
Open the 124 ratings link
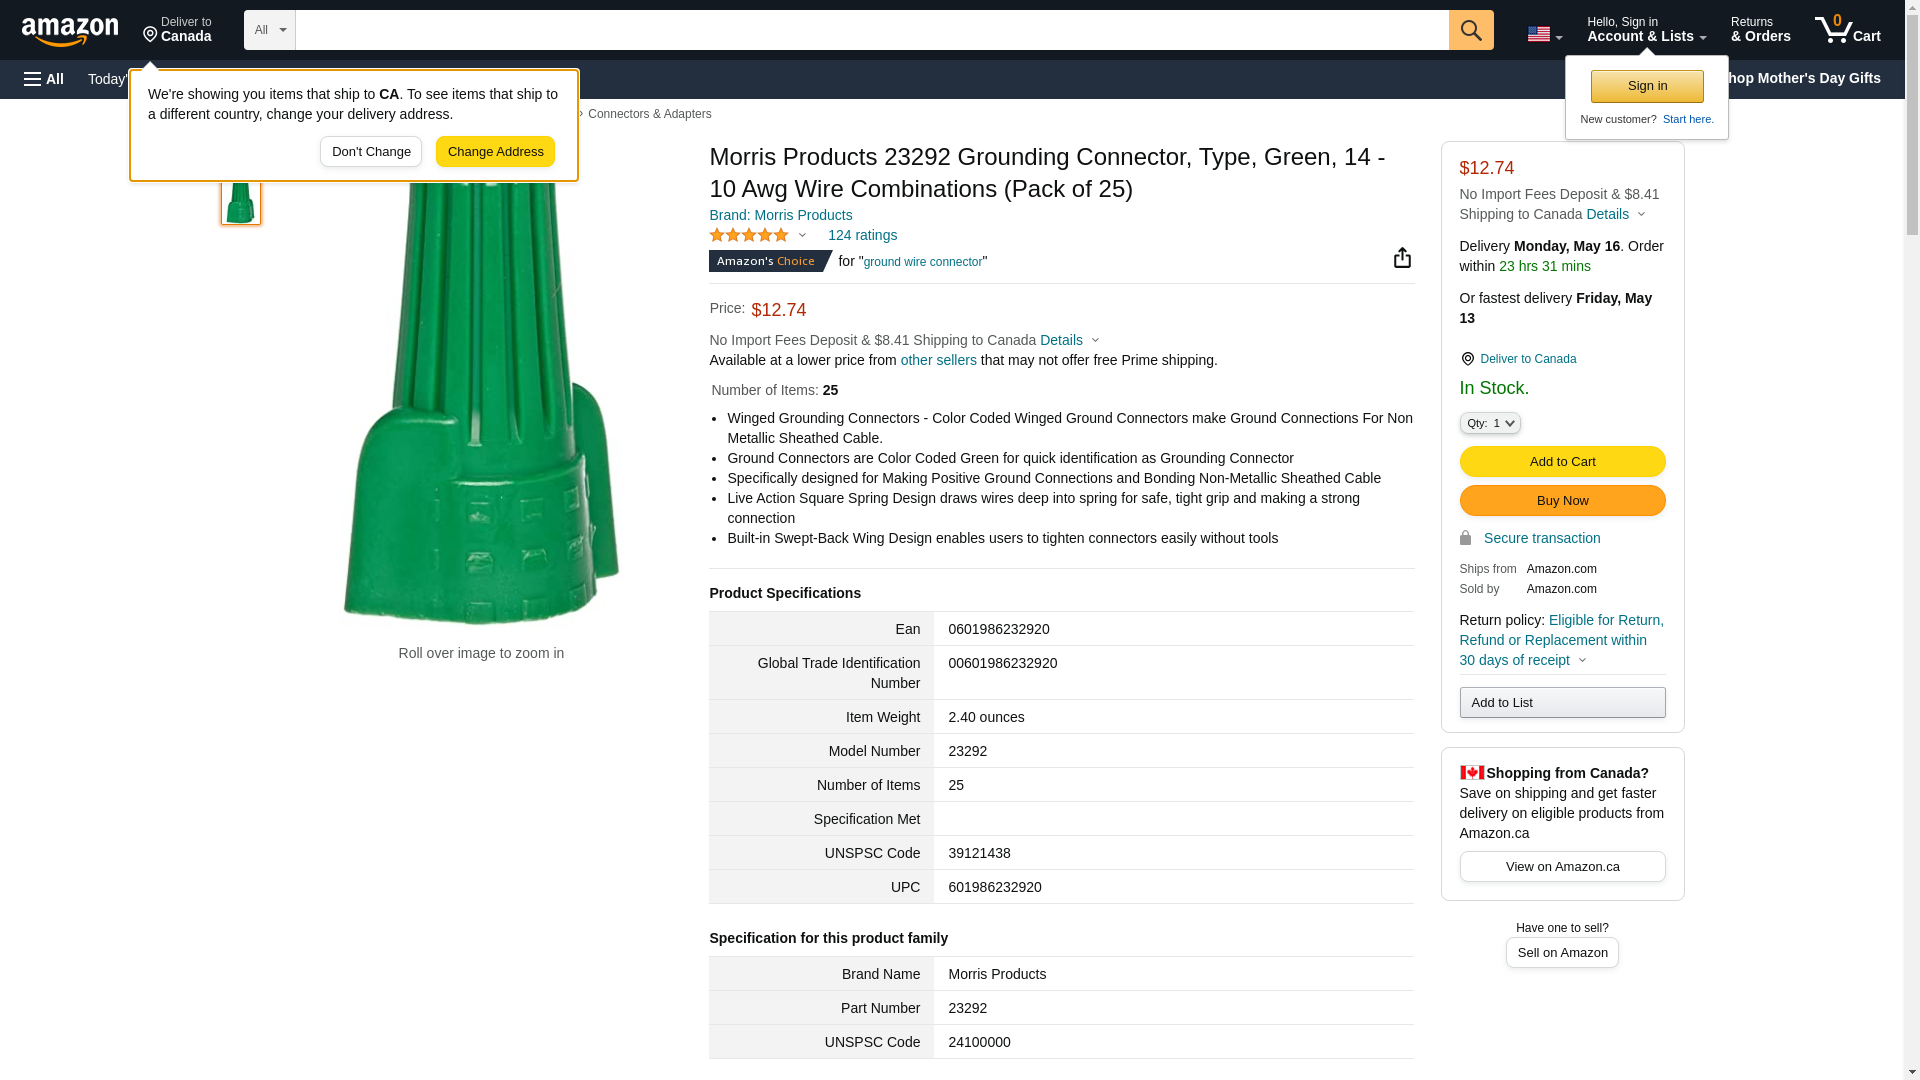(x=861, y=235)
